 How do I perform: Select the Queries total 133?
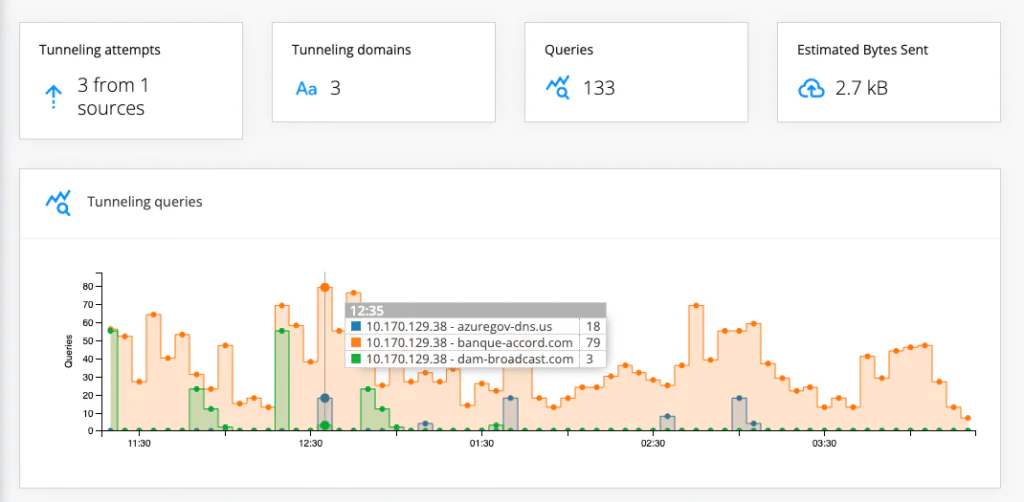599,88
